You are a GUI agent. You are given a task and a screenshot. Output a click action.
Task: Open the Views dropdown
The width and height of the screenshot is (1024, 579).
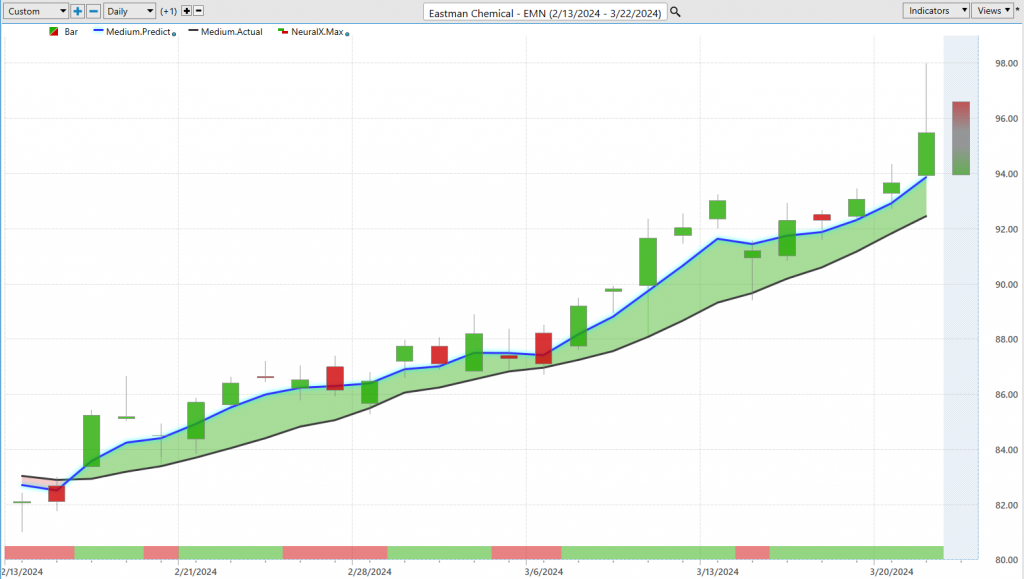[x=993, y=10]
